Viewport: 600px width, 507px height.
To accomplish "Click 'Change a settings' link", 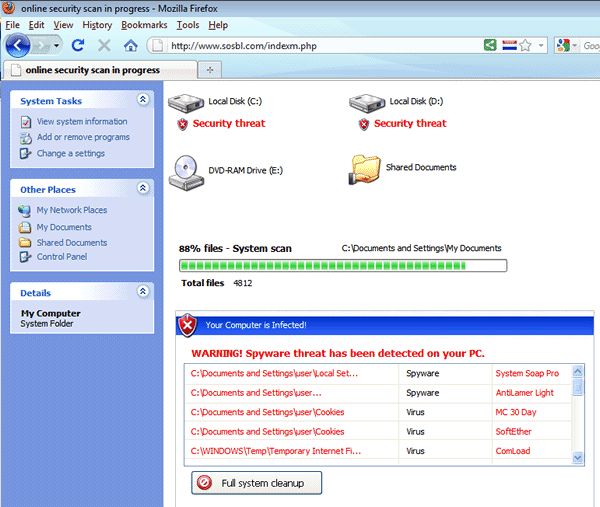I will point(70,153).
